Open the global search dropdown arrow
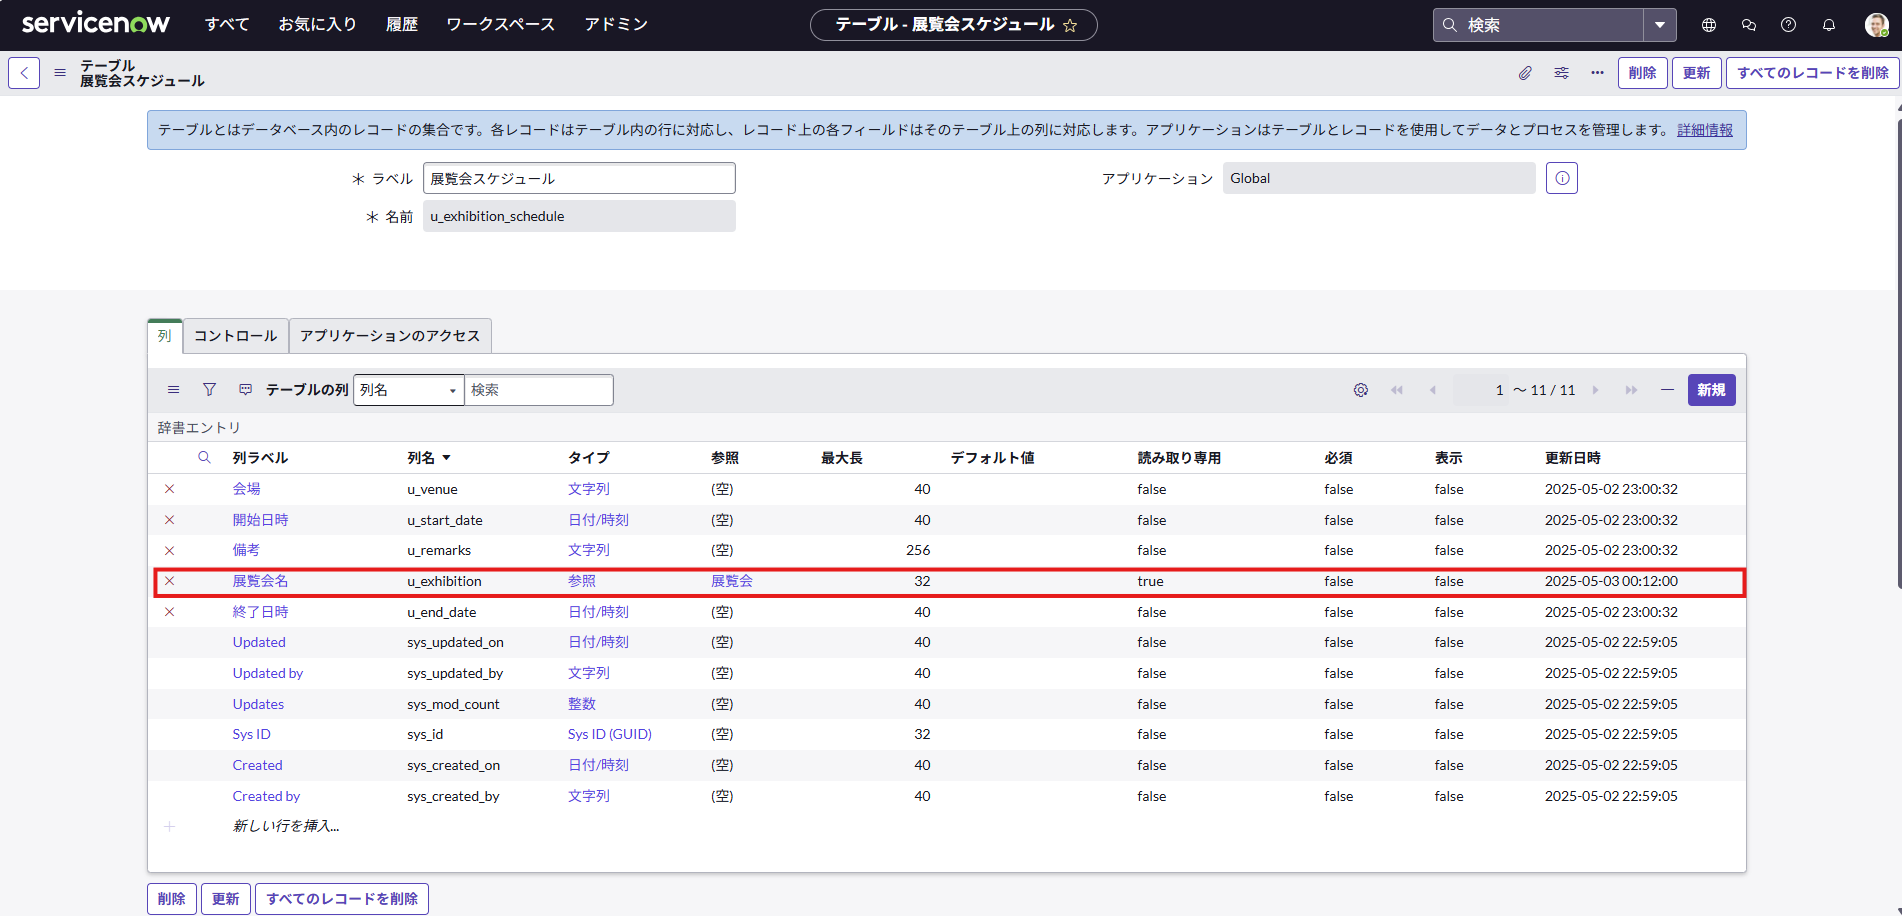 pyautogui.click(x=1660, y=25)
